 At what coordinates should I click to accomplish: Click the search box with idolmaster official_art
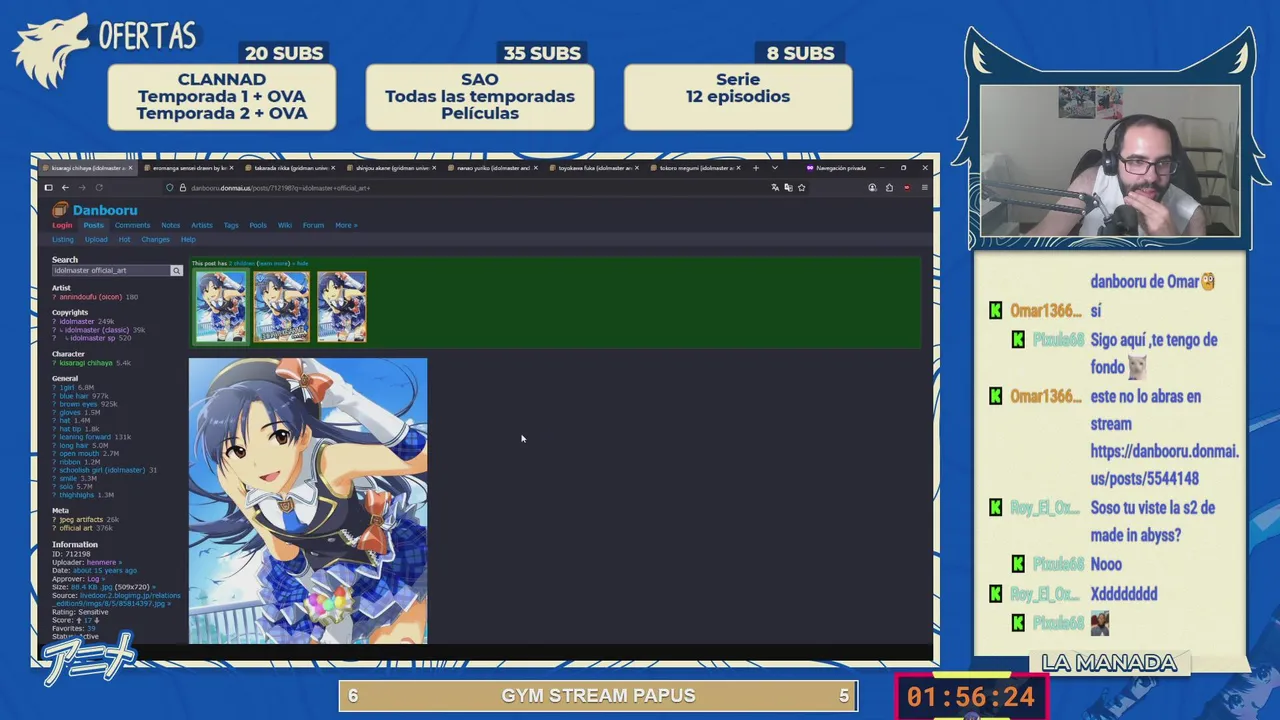(111, 271)
